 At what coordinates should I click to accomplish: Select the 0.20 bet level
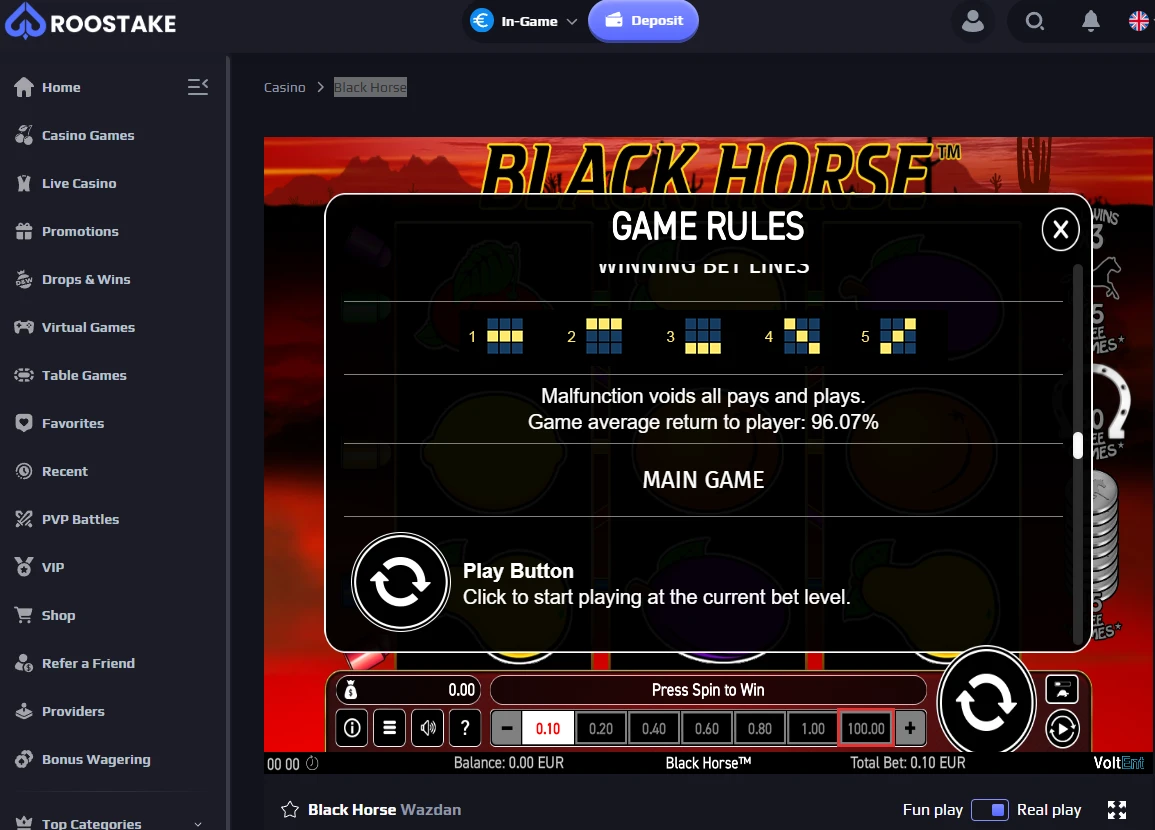pyautogui.click(x=601, y=728)
